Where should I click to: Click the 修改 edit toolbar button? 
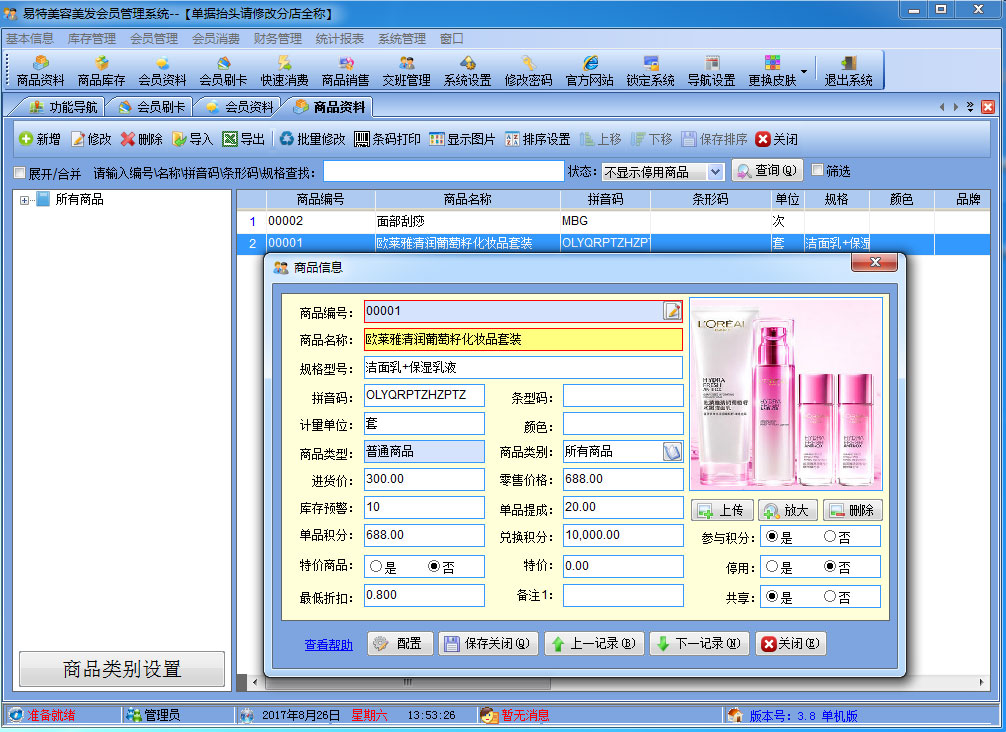[x=91, y=139]
